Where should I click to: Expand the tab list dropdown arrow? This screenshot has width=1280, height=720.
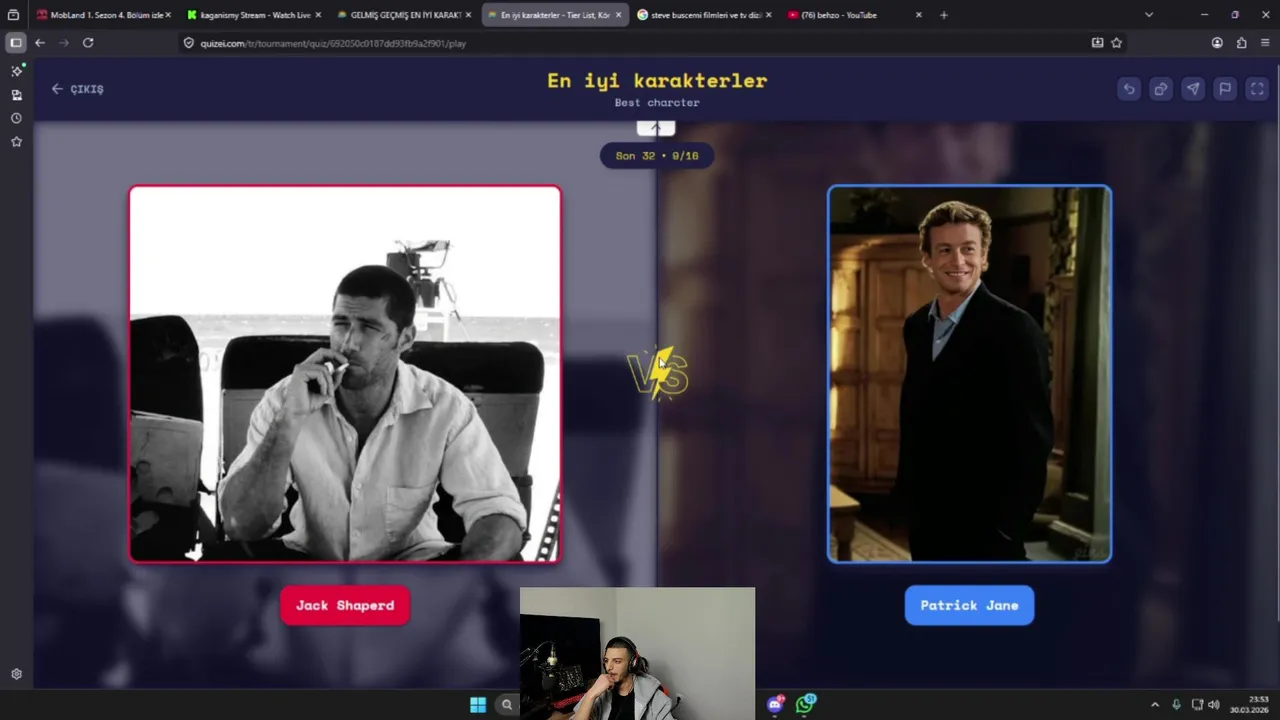point(1148,15)
